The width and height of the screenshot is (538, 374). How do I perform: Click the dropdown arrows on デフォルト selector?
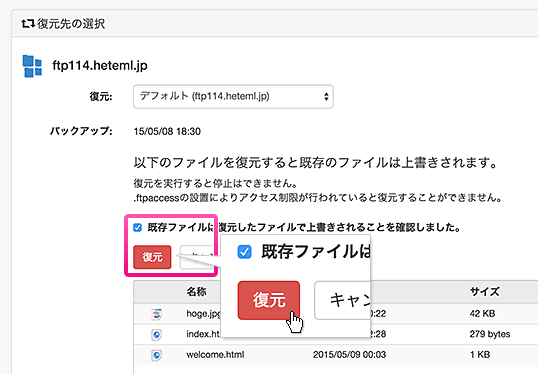[x=326, y=96]
